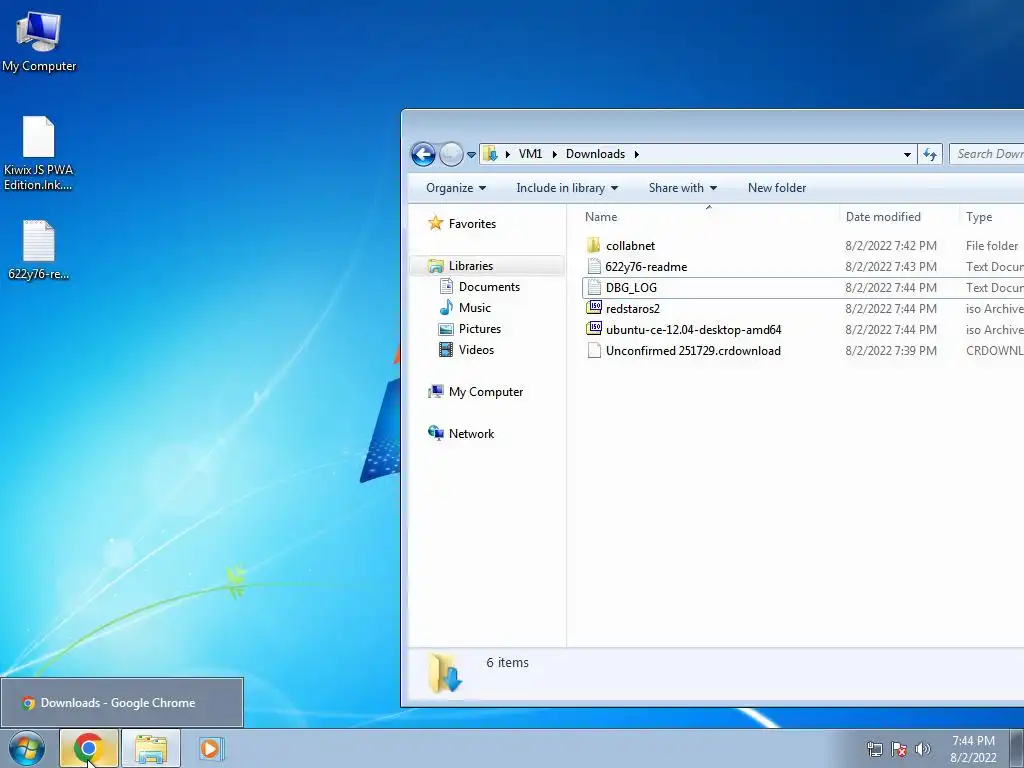Open the Organize menu
Viewport: 1024px width, 768px height.
456,188
